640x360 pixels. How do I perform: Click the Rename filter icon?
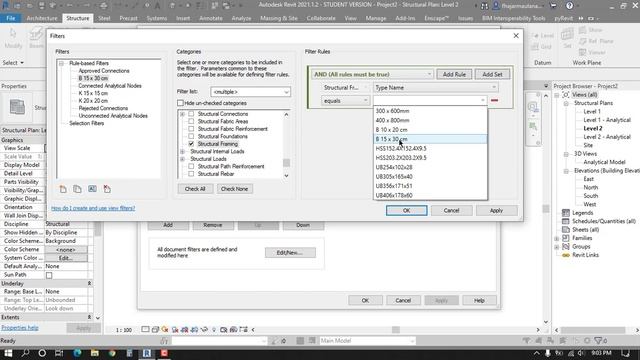92,189
